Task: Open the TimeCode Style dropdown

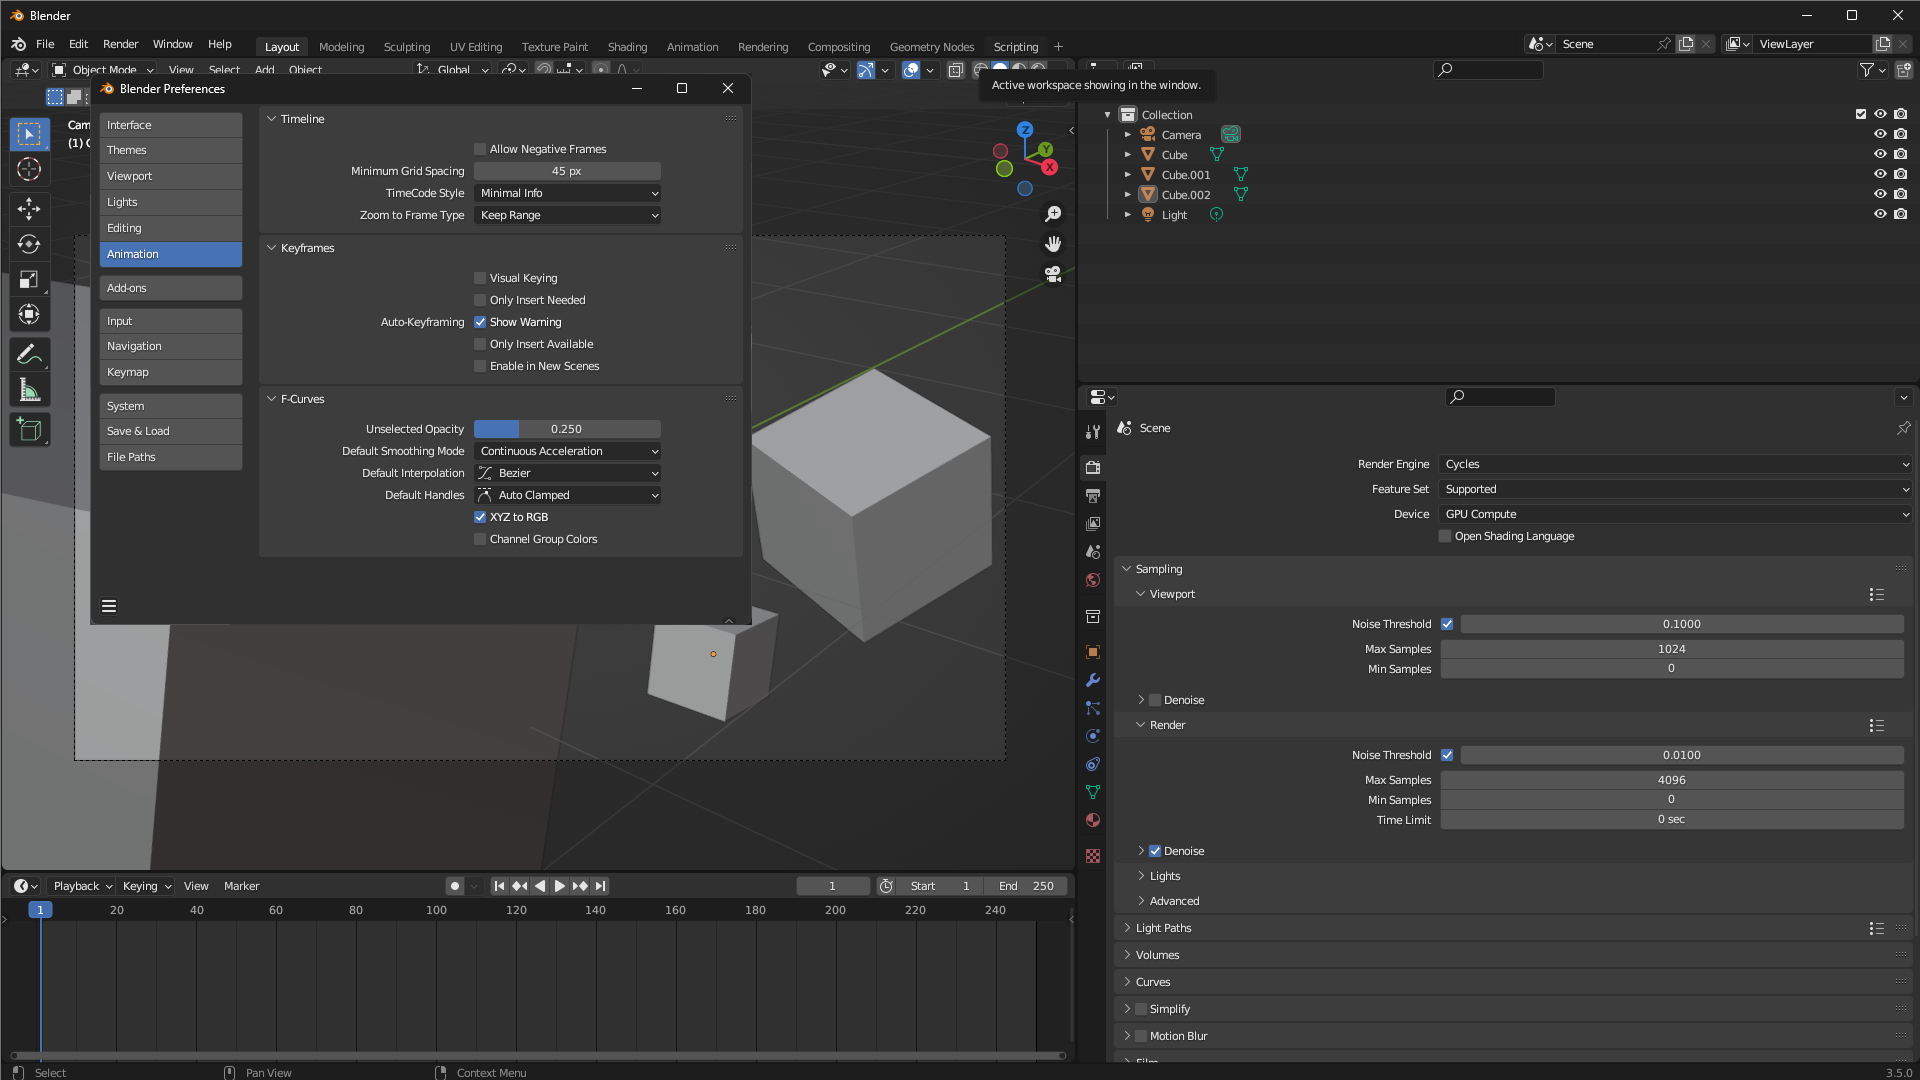Action: [567, 192]
